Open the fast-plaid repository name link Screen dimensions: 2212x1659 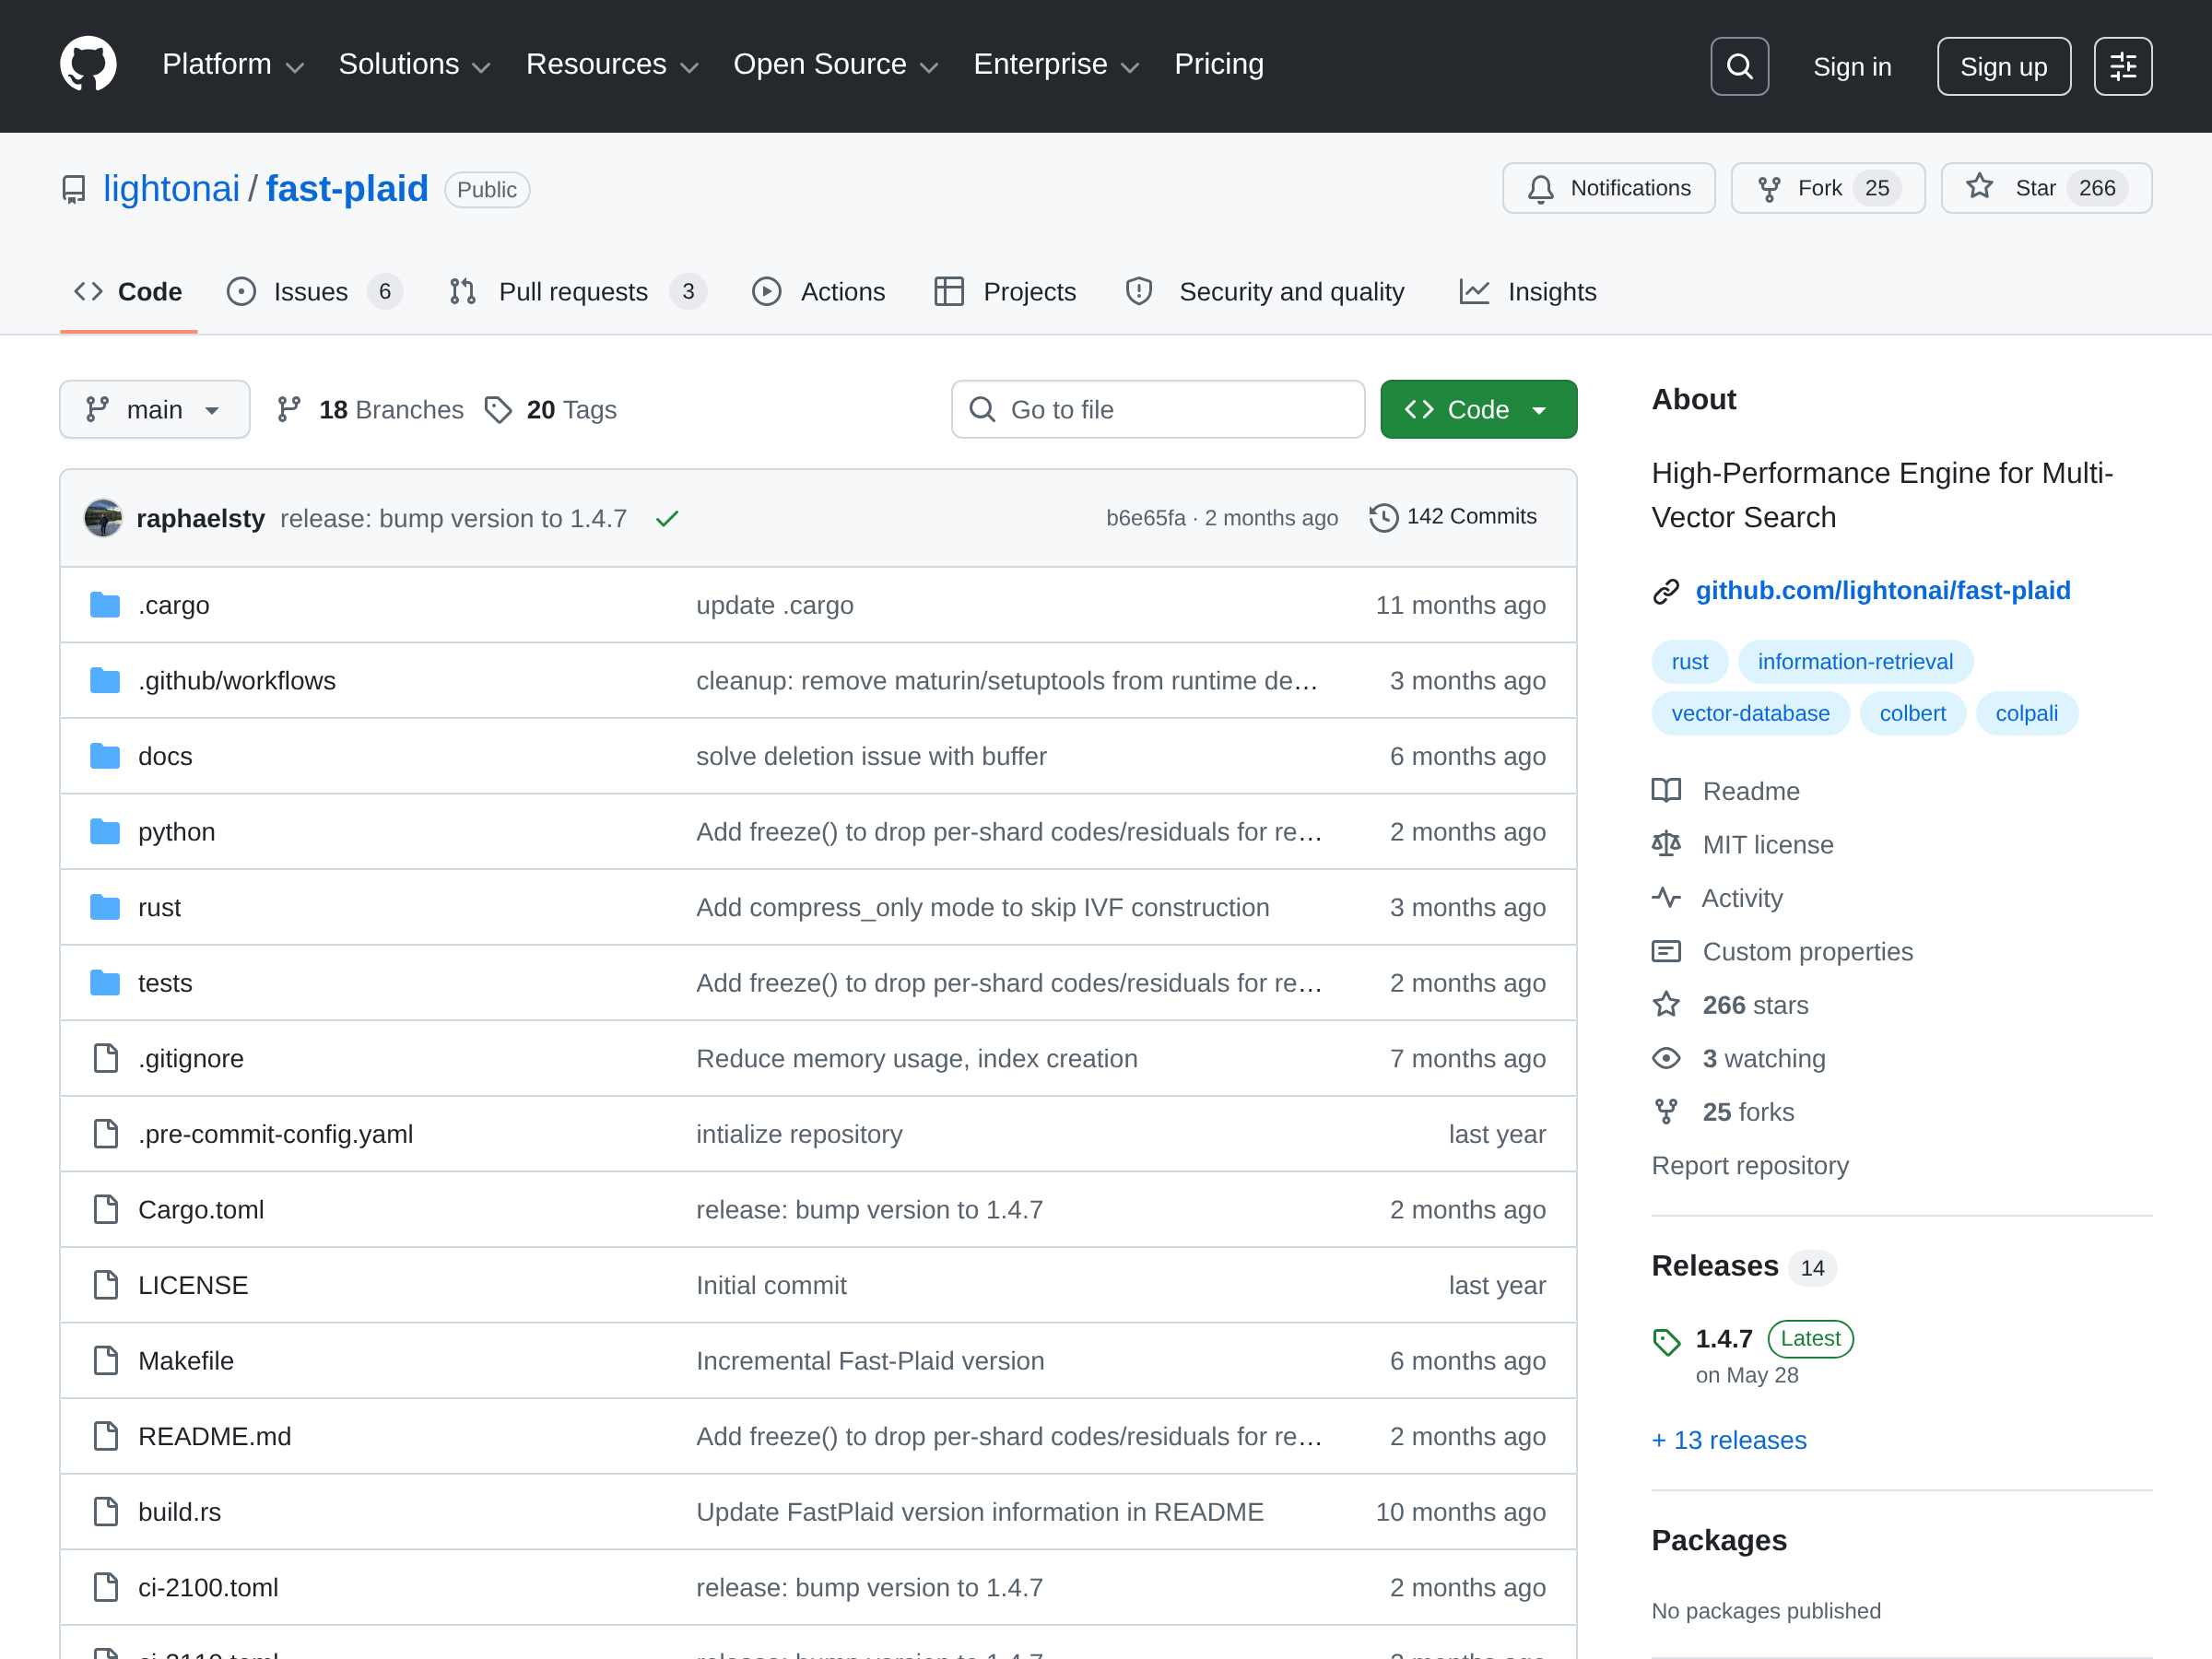pyautogui.click(x=347, y=189)
